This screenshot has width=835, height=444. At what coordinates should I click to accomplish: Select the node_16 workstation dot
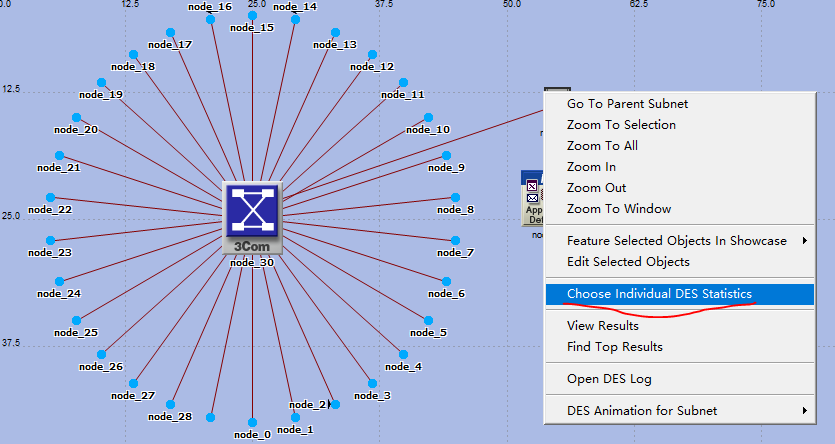(210, 19)
